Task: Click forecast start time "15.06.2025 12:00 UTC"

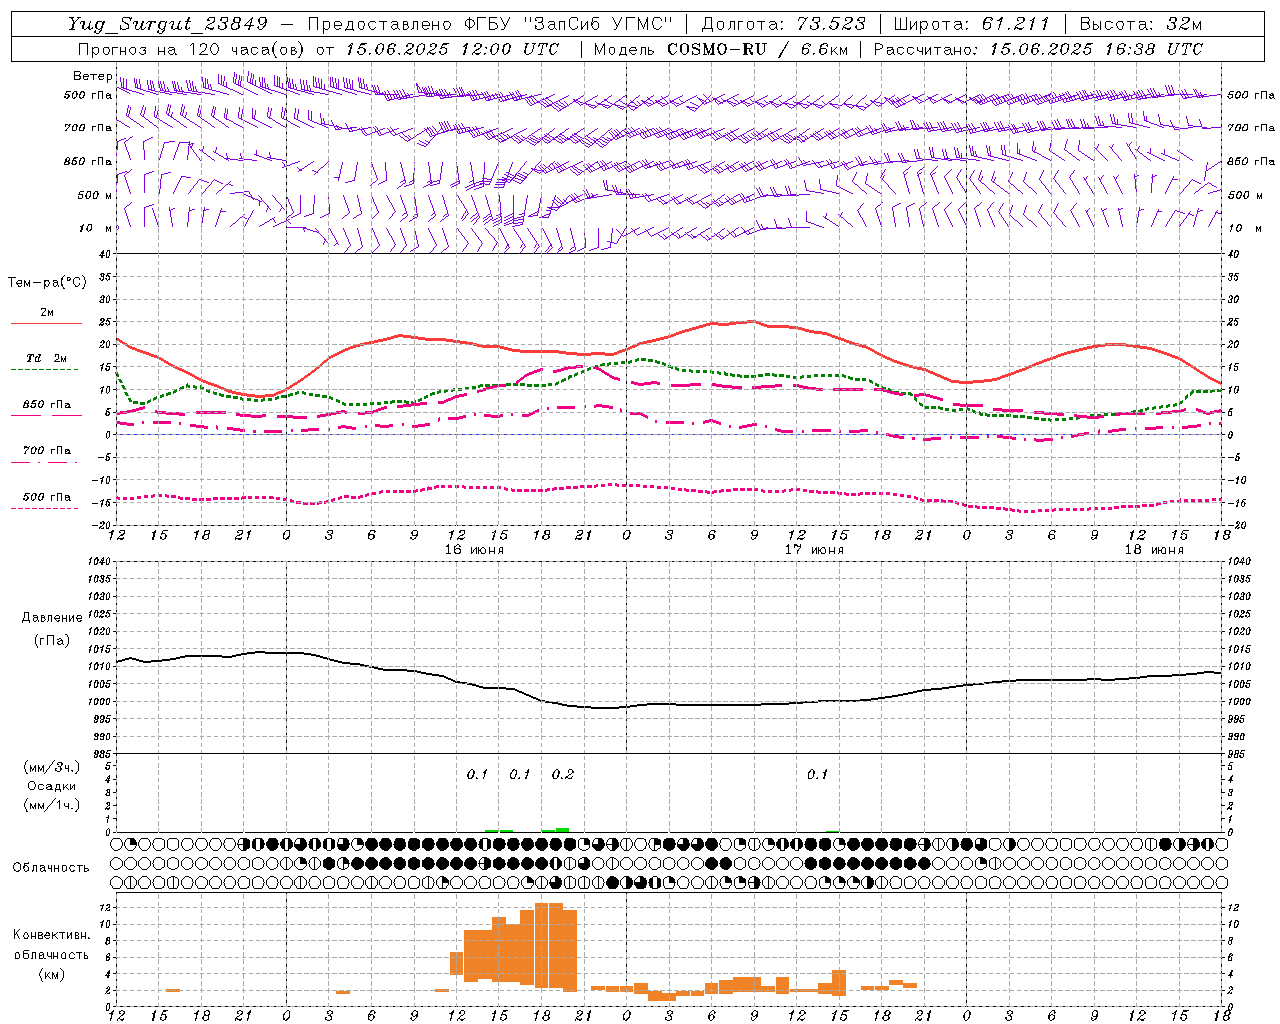Action: (x=452, y=49)
